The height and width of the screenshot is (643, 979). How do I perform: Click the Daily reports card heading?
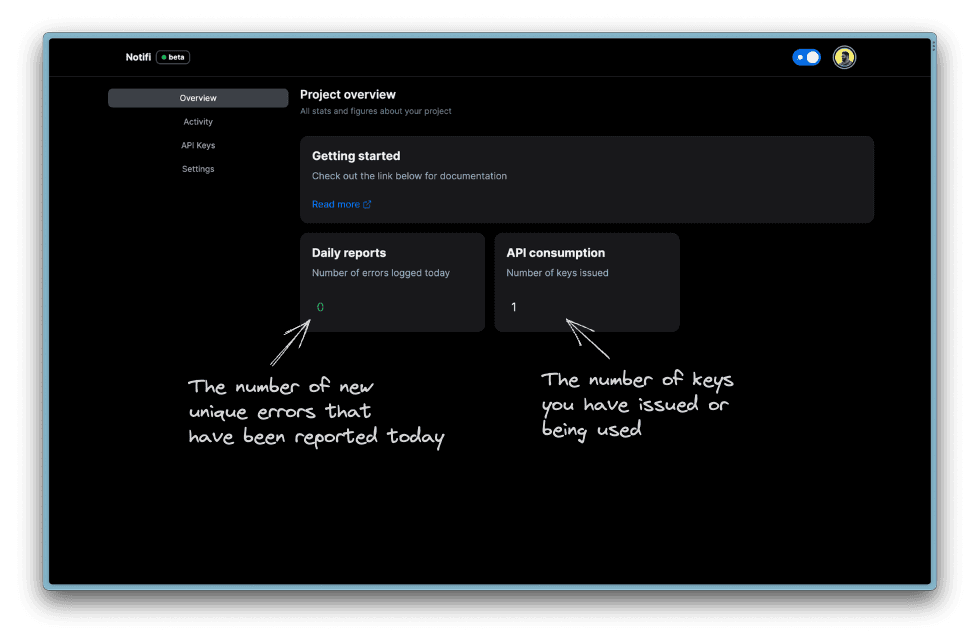click(x=348, y=253)
